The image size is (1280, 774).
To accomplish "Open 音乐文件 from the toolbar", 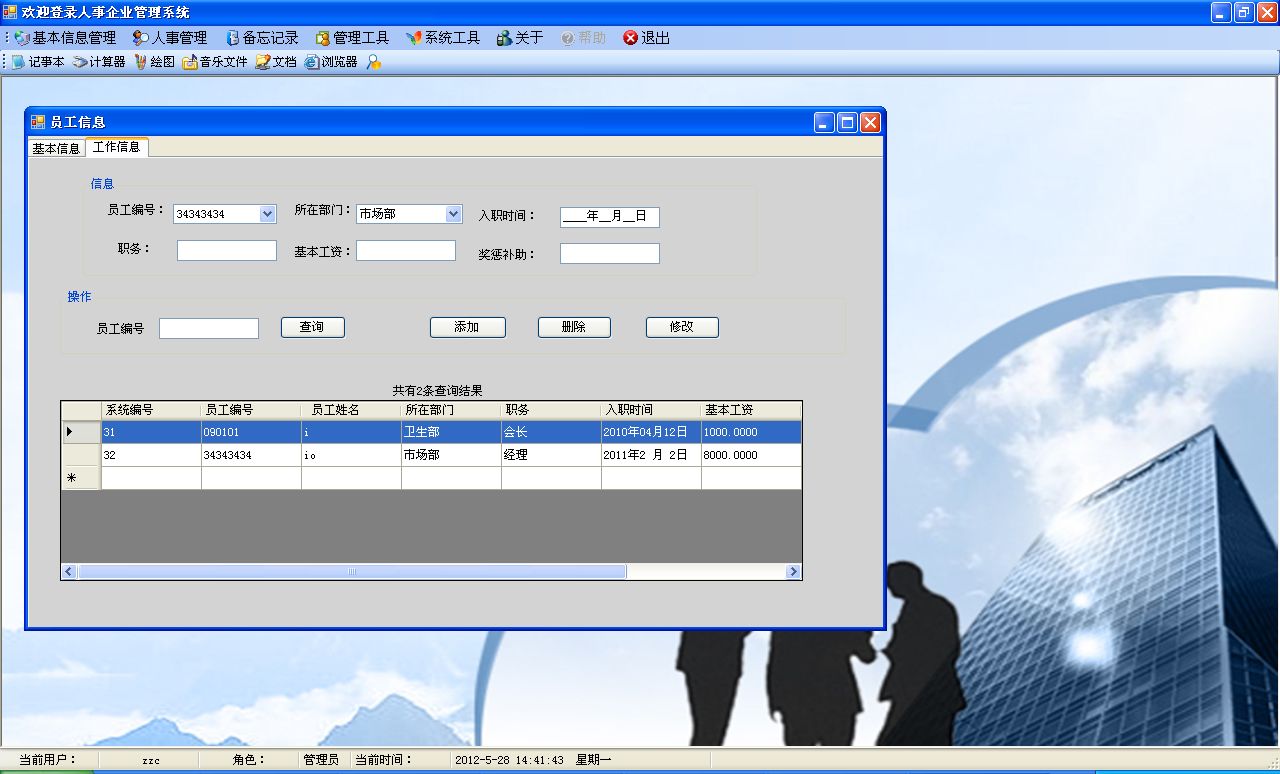I will tap(215, 62).
